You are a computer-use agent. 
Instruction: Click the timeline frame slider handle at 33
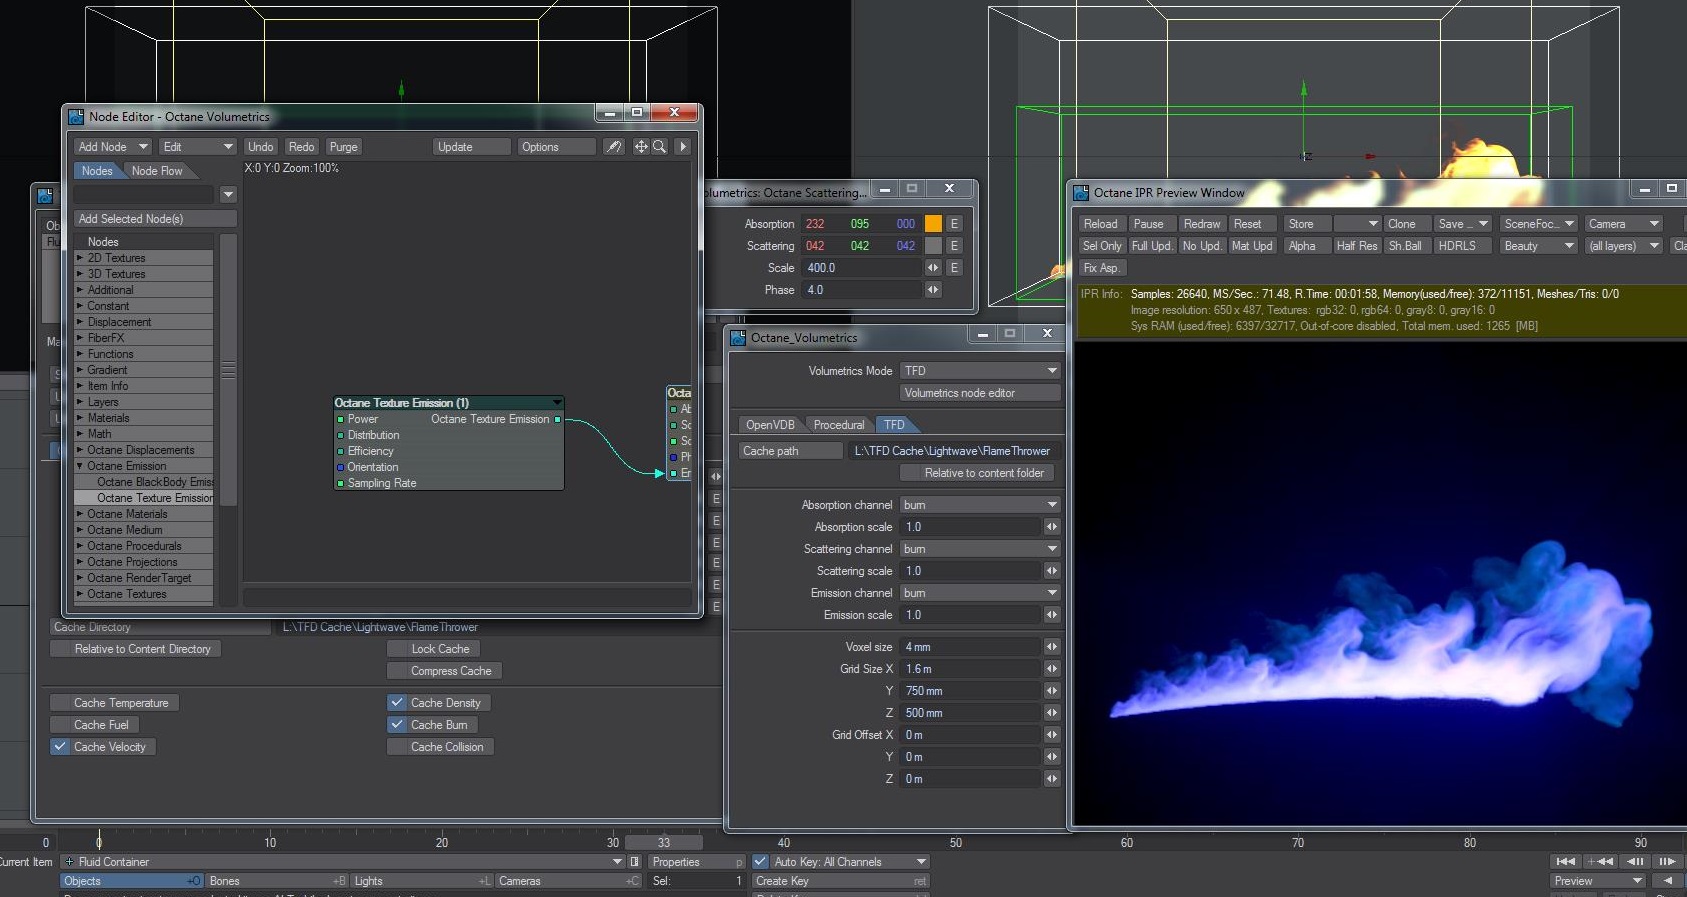tap(664, 843)
